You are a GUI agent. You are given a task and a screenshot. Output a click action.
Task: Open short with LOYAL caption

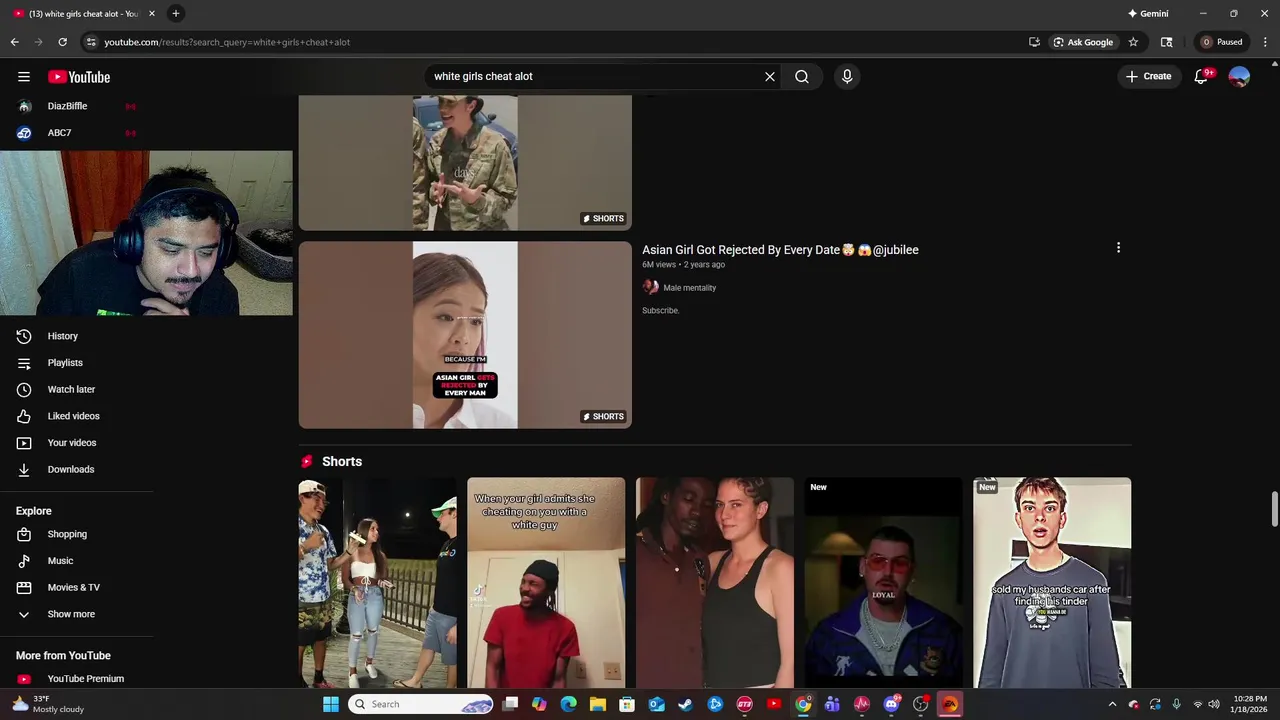tap(883, 582)
